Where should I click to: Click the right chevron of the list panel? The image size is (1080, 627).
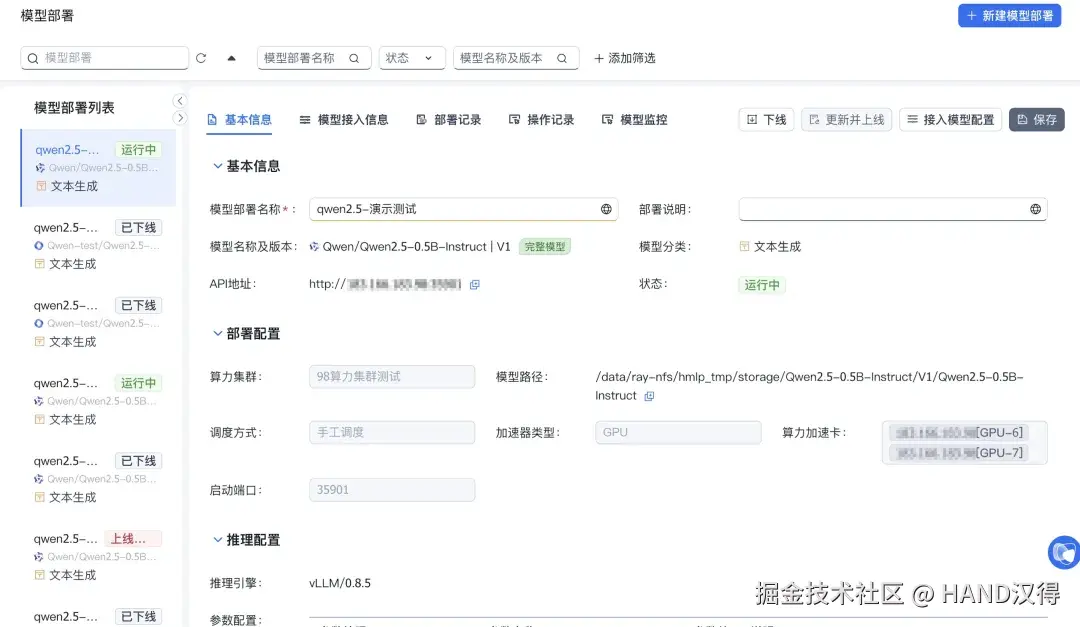coord(180,118)
